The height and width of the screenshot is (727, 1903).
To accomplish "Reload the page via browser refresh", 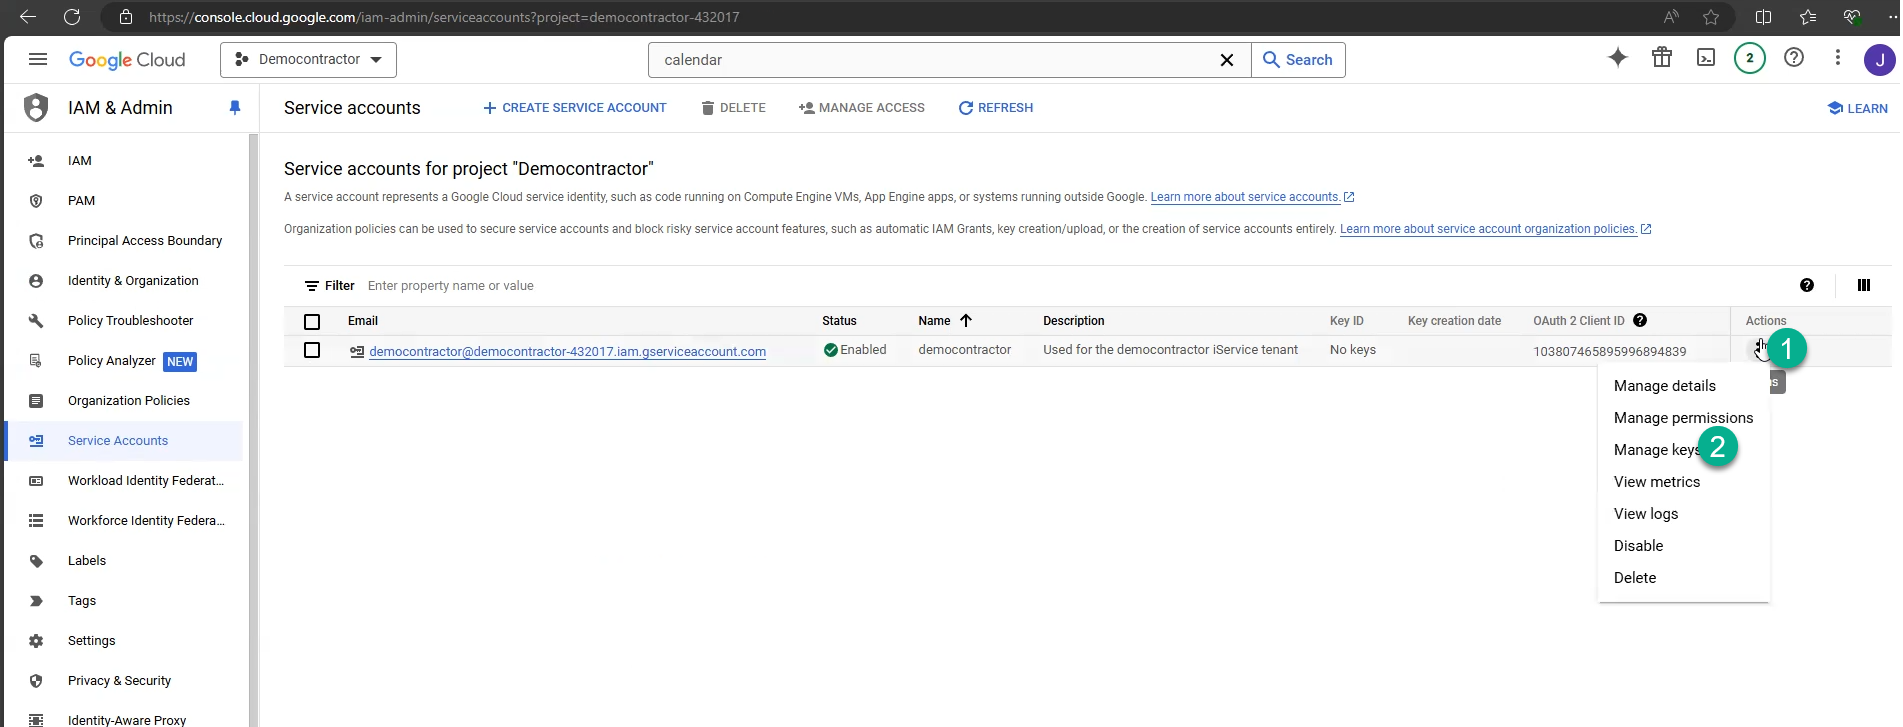I will 72,17.
